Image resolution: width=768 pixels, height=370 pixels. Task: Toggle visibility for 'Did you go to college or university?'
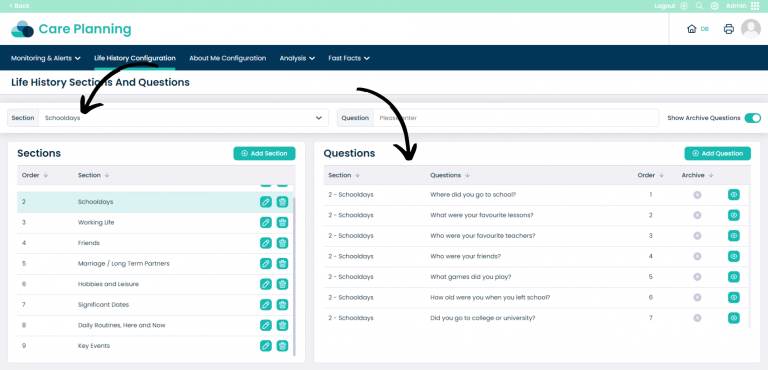(x=734, y=319)
